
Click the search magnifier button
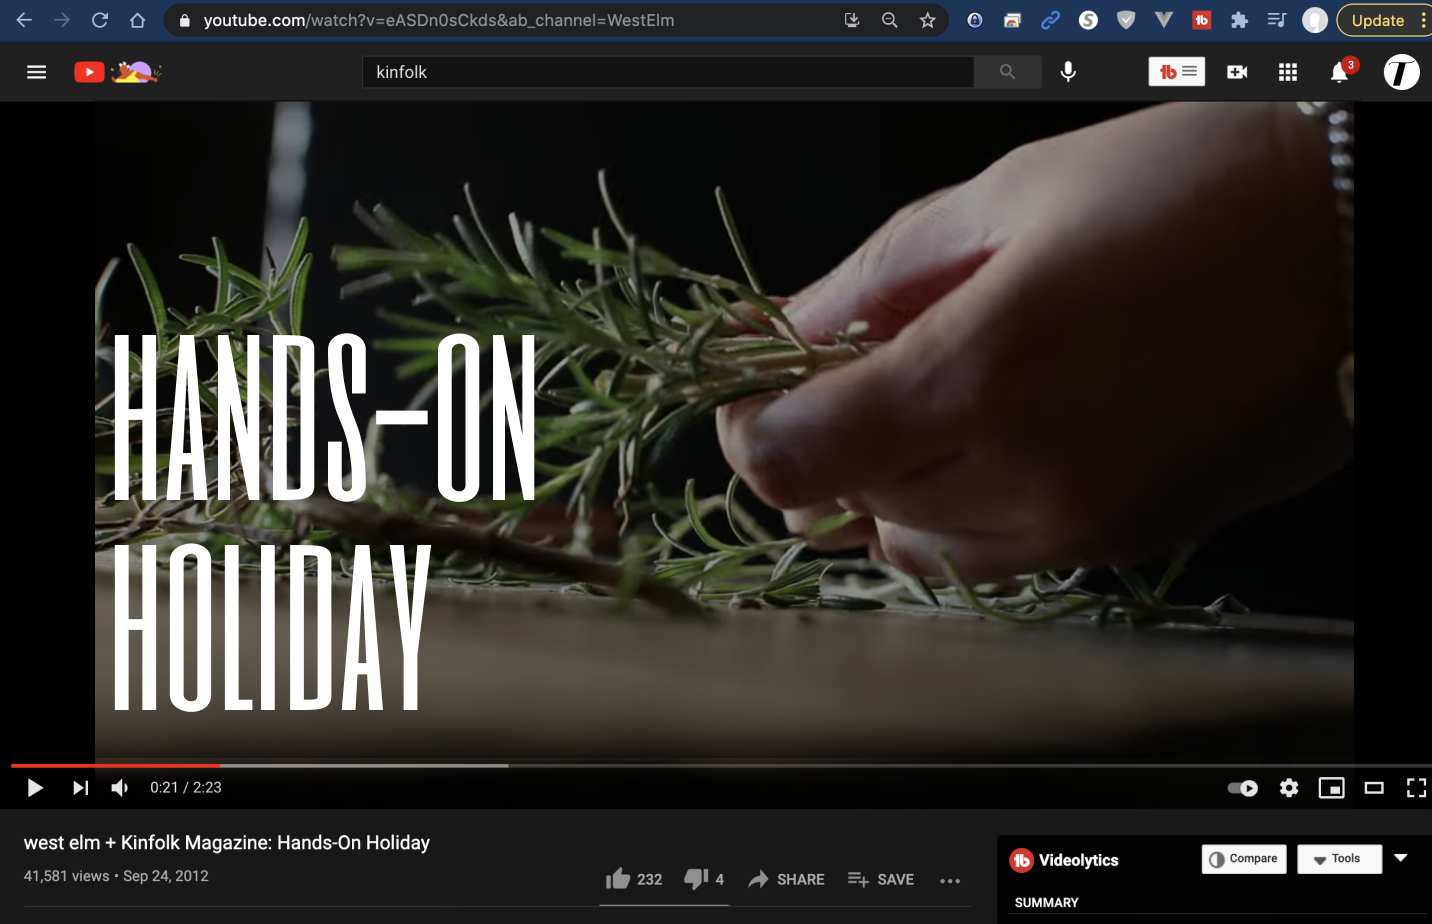coord(1007,72)
